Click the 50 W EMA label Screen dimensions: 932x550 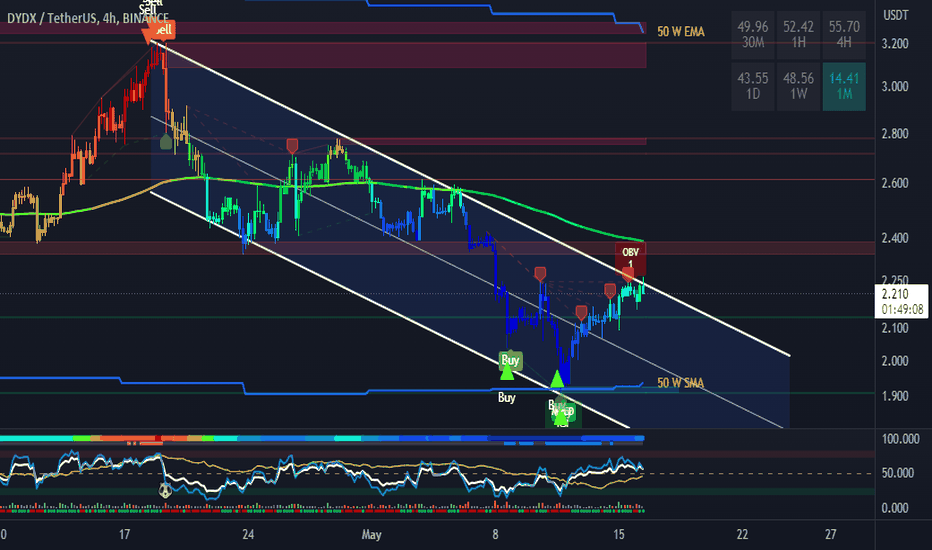pos(681,32)
